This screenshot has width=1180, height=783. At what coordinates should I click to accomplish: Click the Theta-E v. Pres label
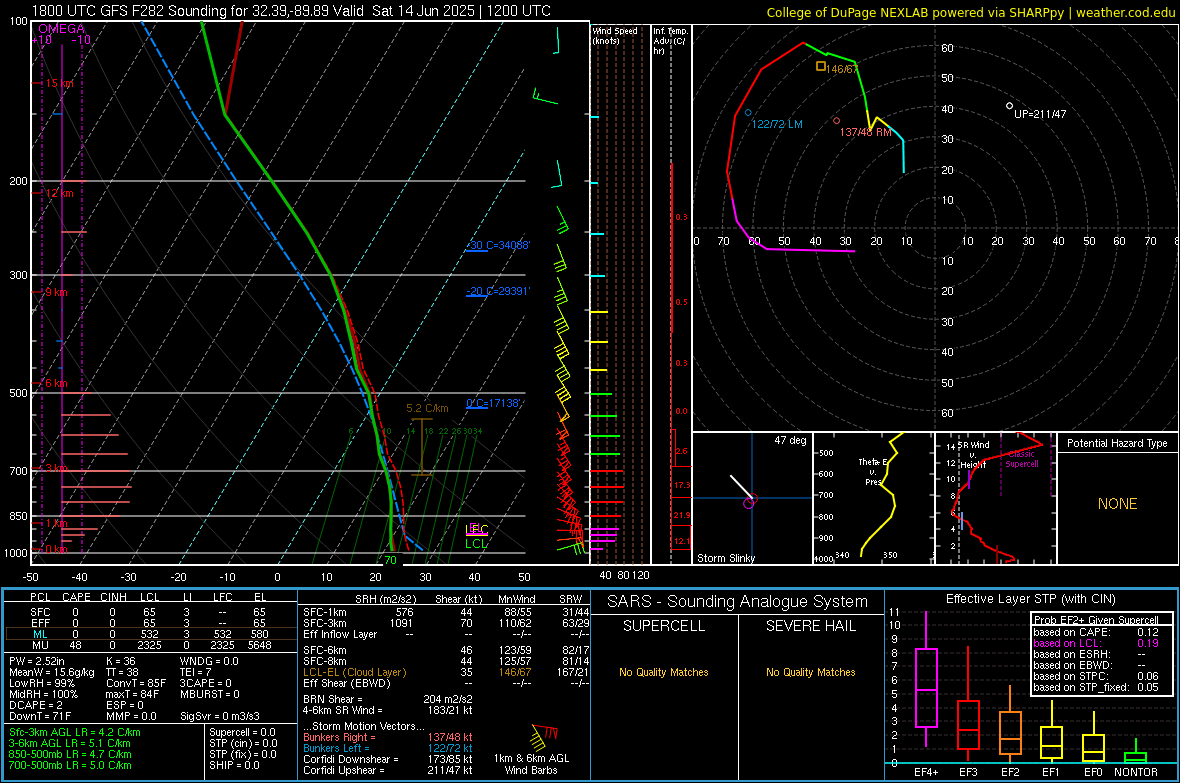tap(873, 471)
